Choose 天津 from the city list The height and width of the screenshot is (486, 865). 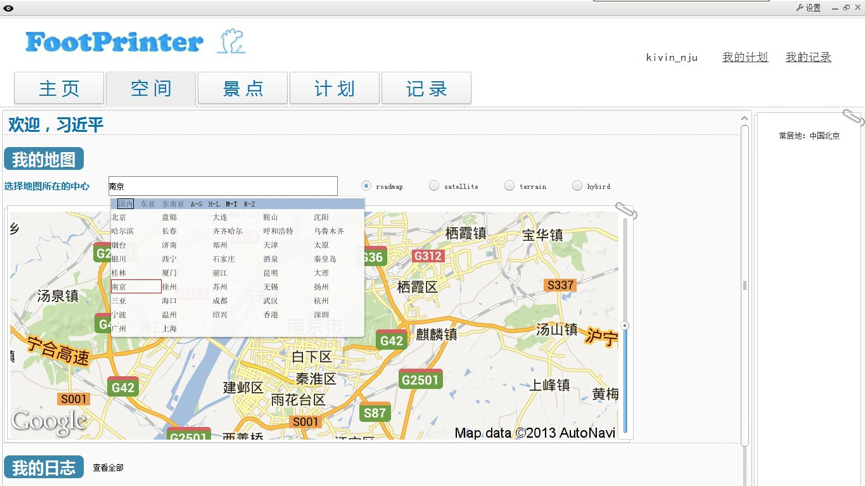click(x=270, y=245)
